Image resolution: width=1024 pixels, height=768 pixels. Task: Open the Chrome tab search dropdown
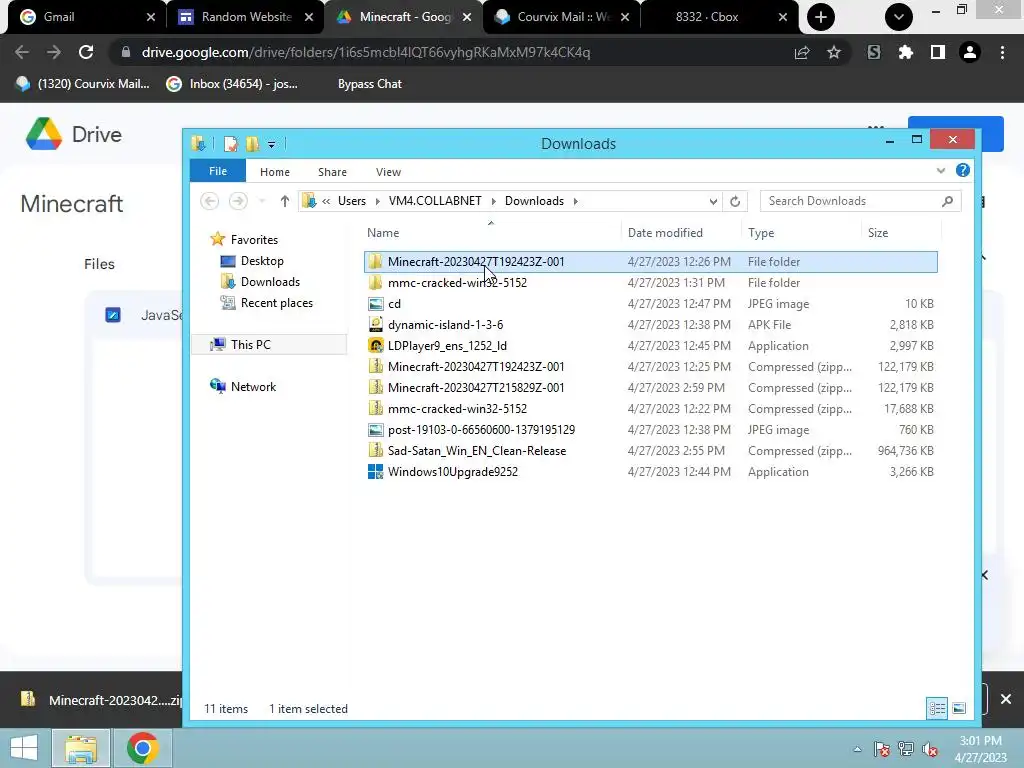[899, 17]
